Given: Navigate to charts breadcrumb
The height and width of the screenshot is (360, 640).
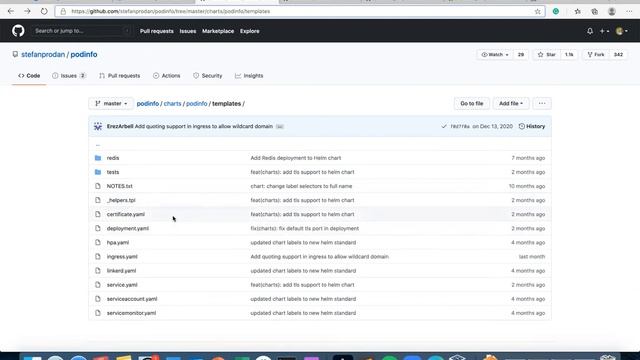Looking at the screenshot, I should pyautogui.click(x=172, y=104).
